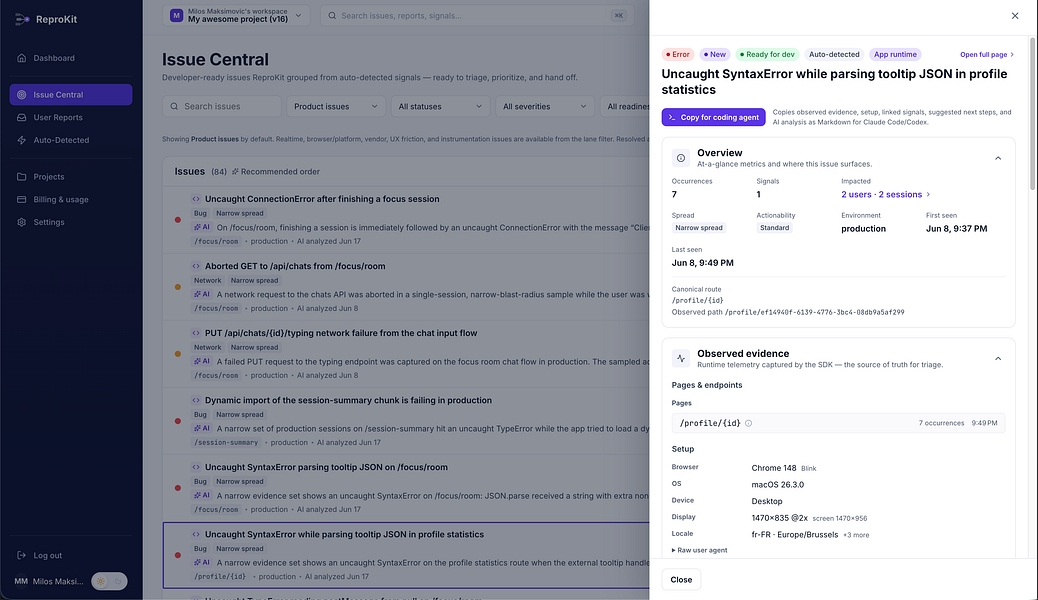Image resolution: width=1038 pixels, height=600 pixels.
Task: Open the workspace project selector dropdown
Action: coord(236,16)
